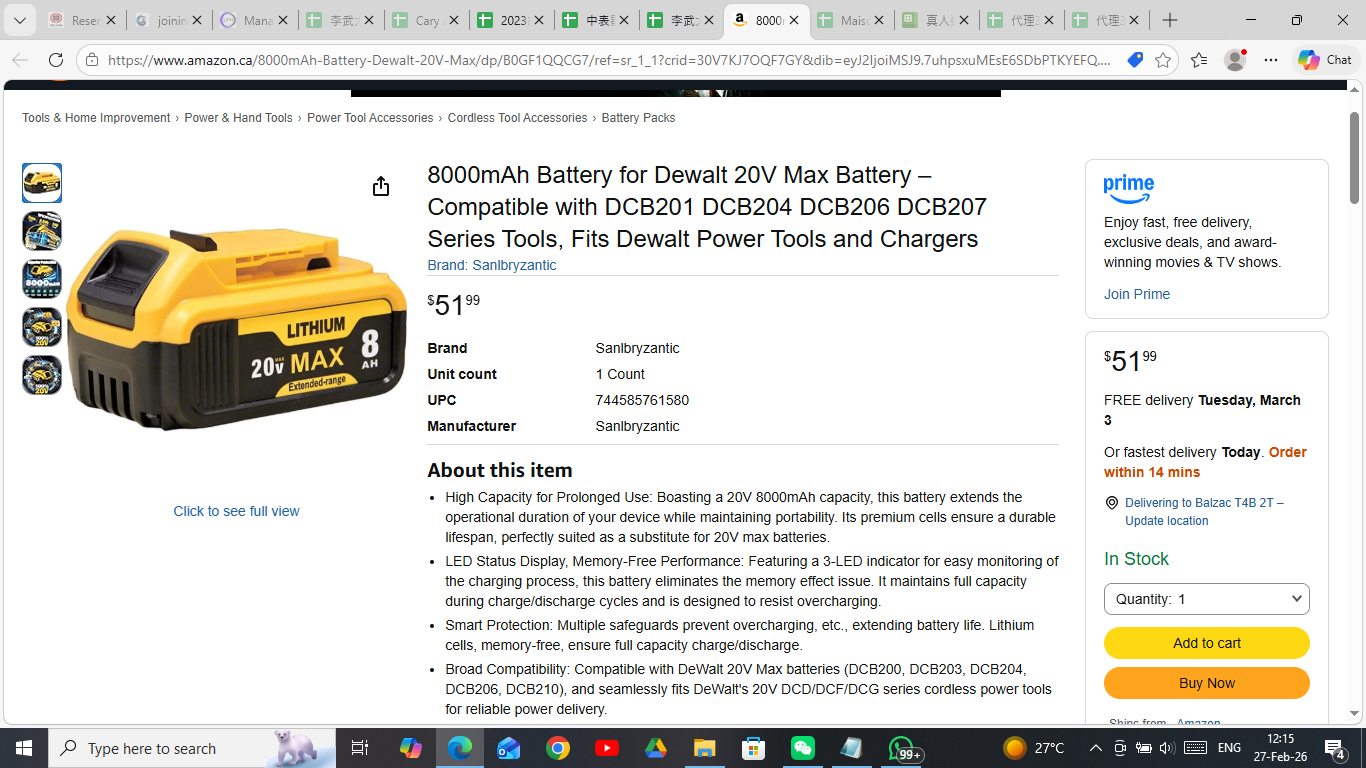Viewport: 1366px width, 768px height.
Task: Open a new browser tab
Action: click(1170, 20)
